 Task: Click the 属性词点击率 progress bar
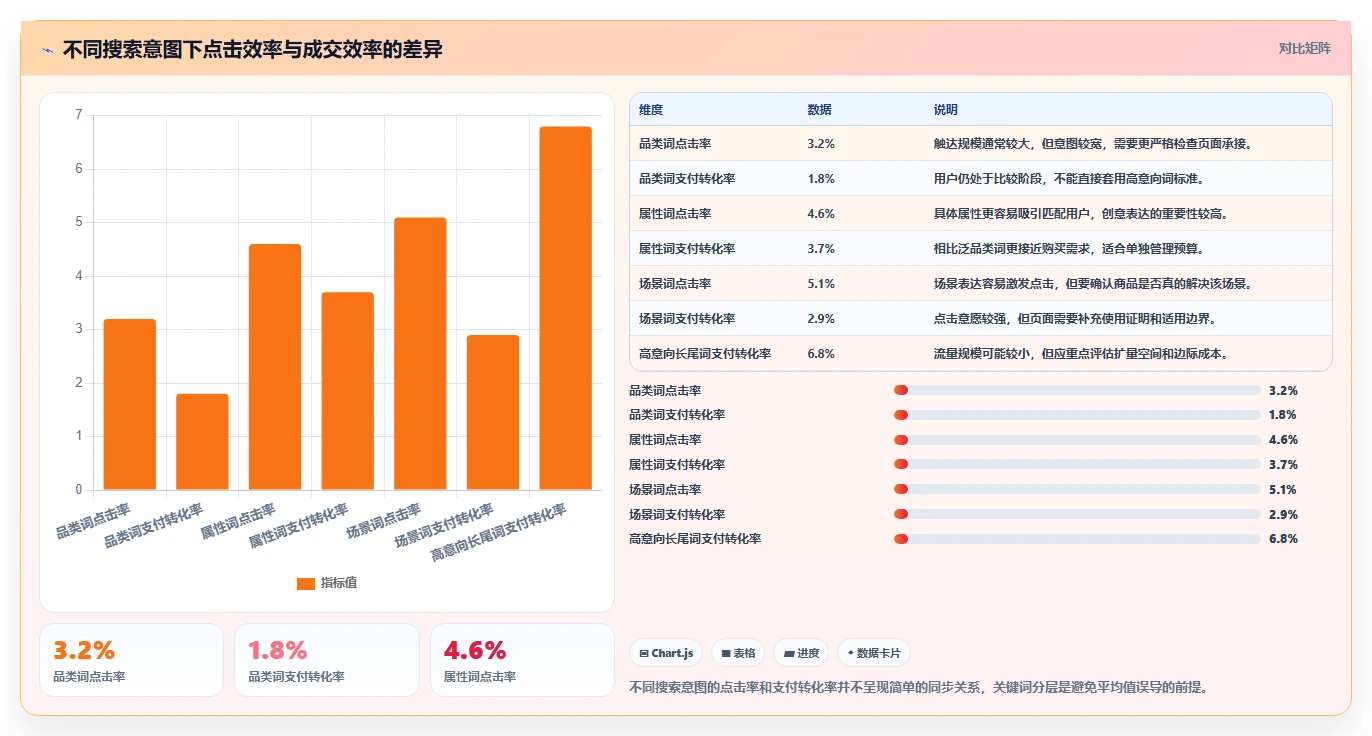coord(1077,440)
